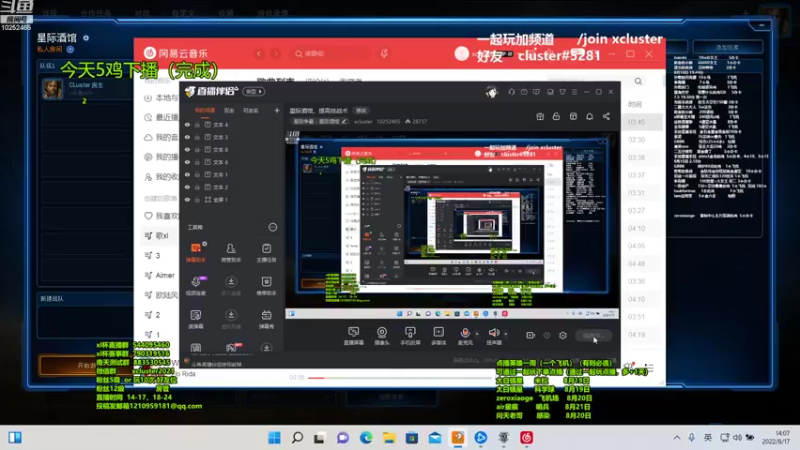Viewport: 800px width, 450px height.
Task: Add 摄像头 camera source
Action: [x=382, y=336]
